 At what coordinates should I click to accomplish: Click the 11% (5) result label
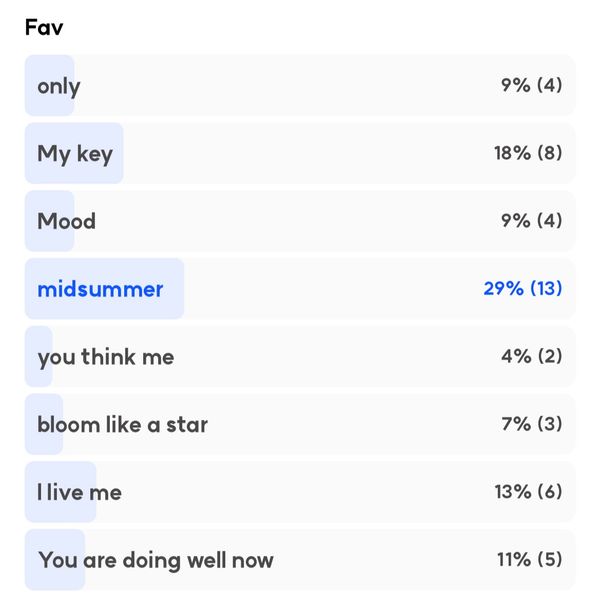pyautogui.click(x=530, y=559)
